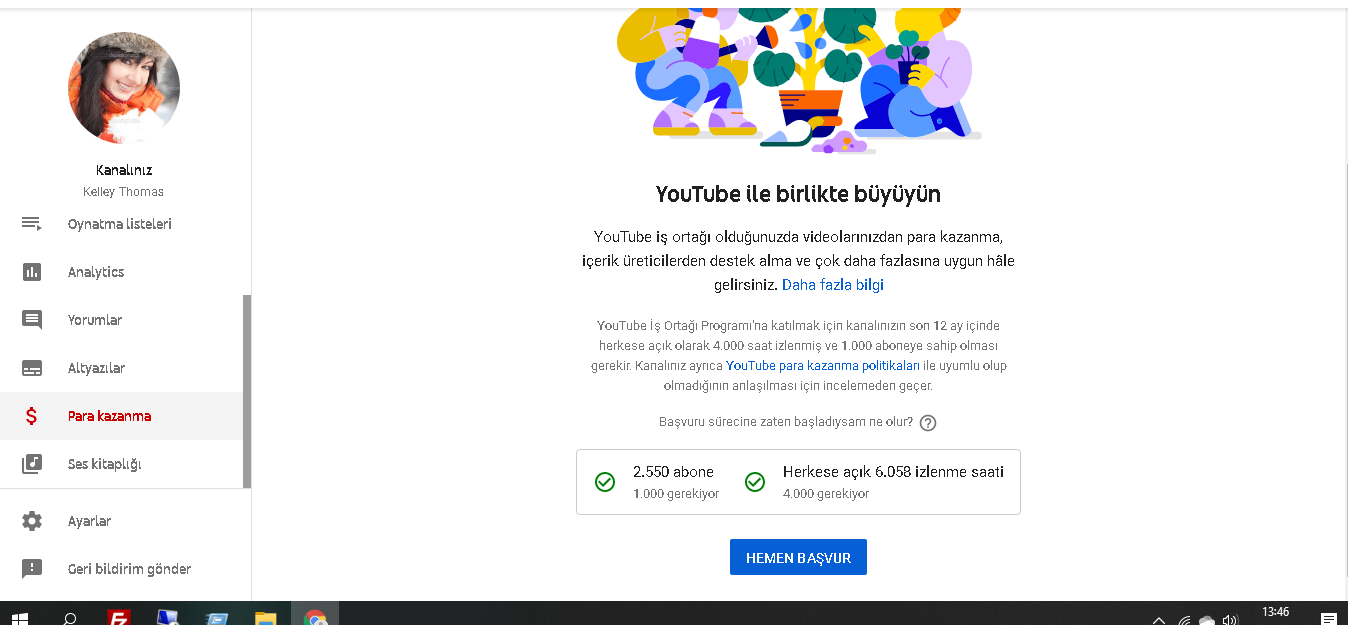Click the question mark help icon
This screenshot has width=1348, height=625.
(928, 423)
